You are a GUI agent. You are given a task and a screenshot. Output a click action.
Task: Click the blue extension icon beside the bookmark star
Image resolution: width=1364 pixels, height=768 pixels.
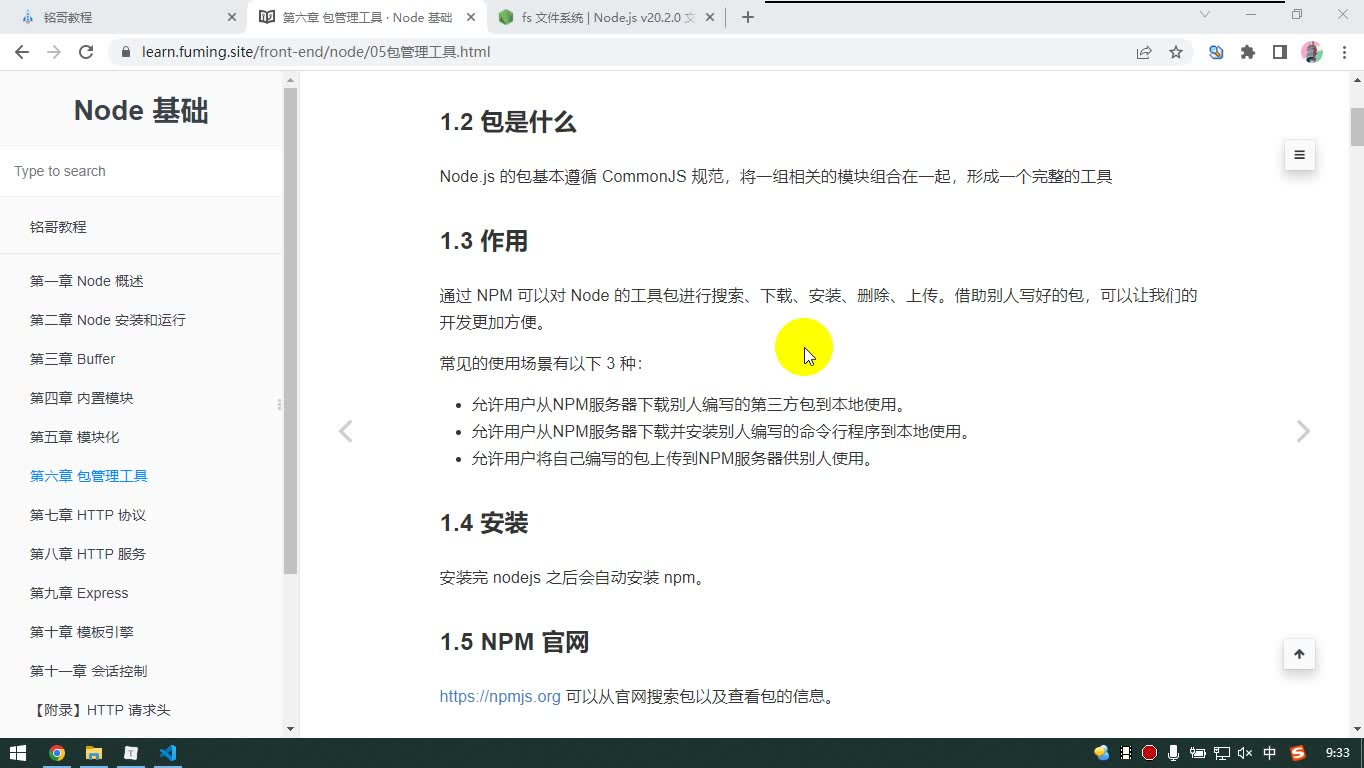coord(1216,52)
